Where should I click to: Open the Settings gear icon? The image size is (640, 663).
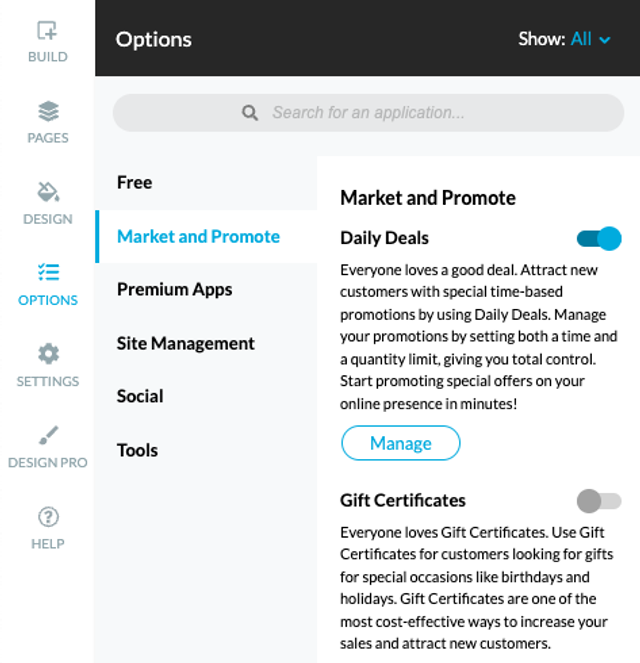coord(48,353)
